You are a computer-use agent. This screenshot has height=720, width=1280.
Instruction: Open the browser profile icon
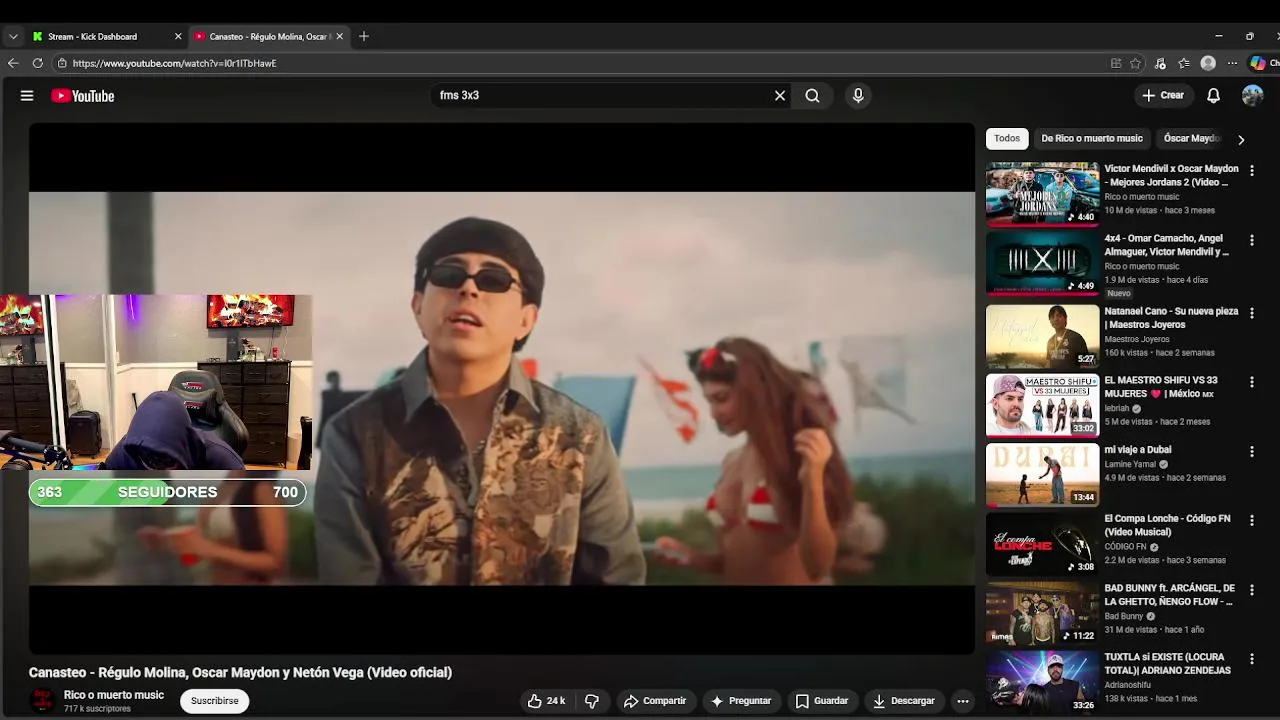[x=1208, y=63]
